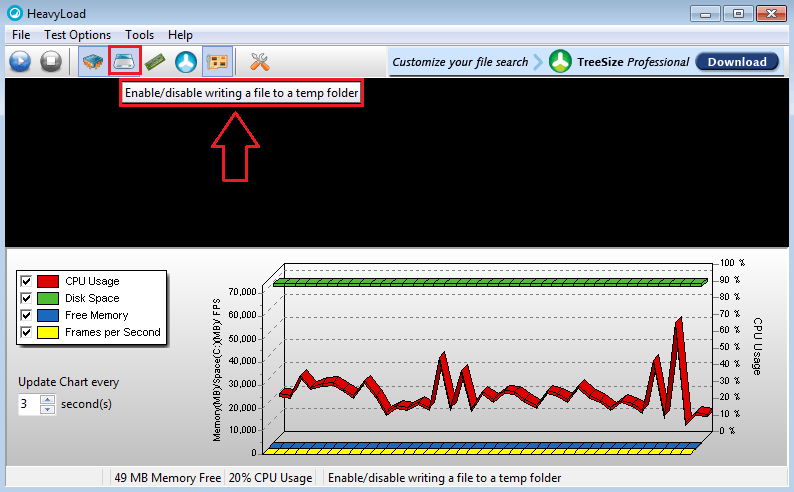Click the 70,000 value on the left axis
794x492 pixels.
[242, 292]
